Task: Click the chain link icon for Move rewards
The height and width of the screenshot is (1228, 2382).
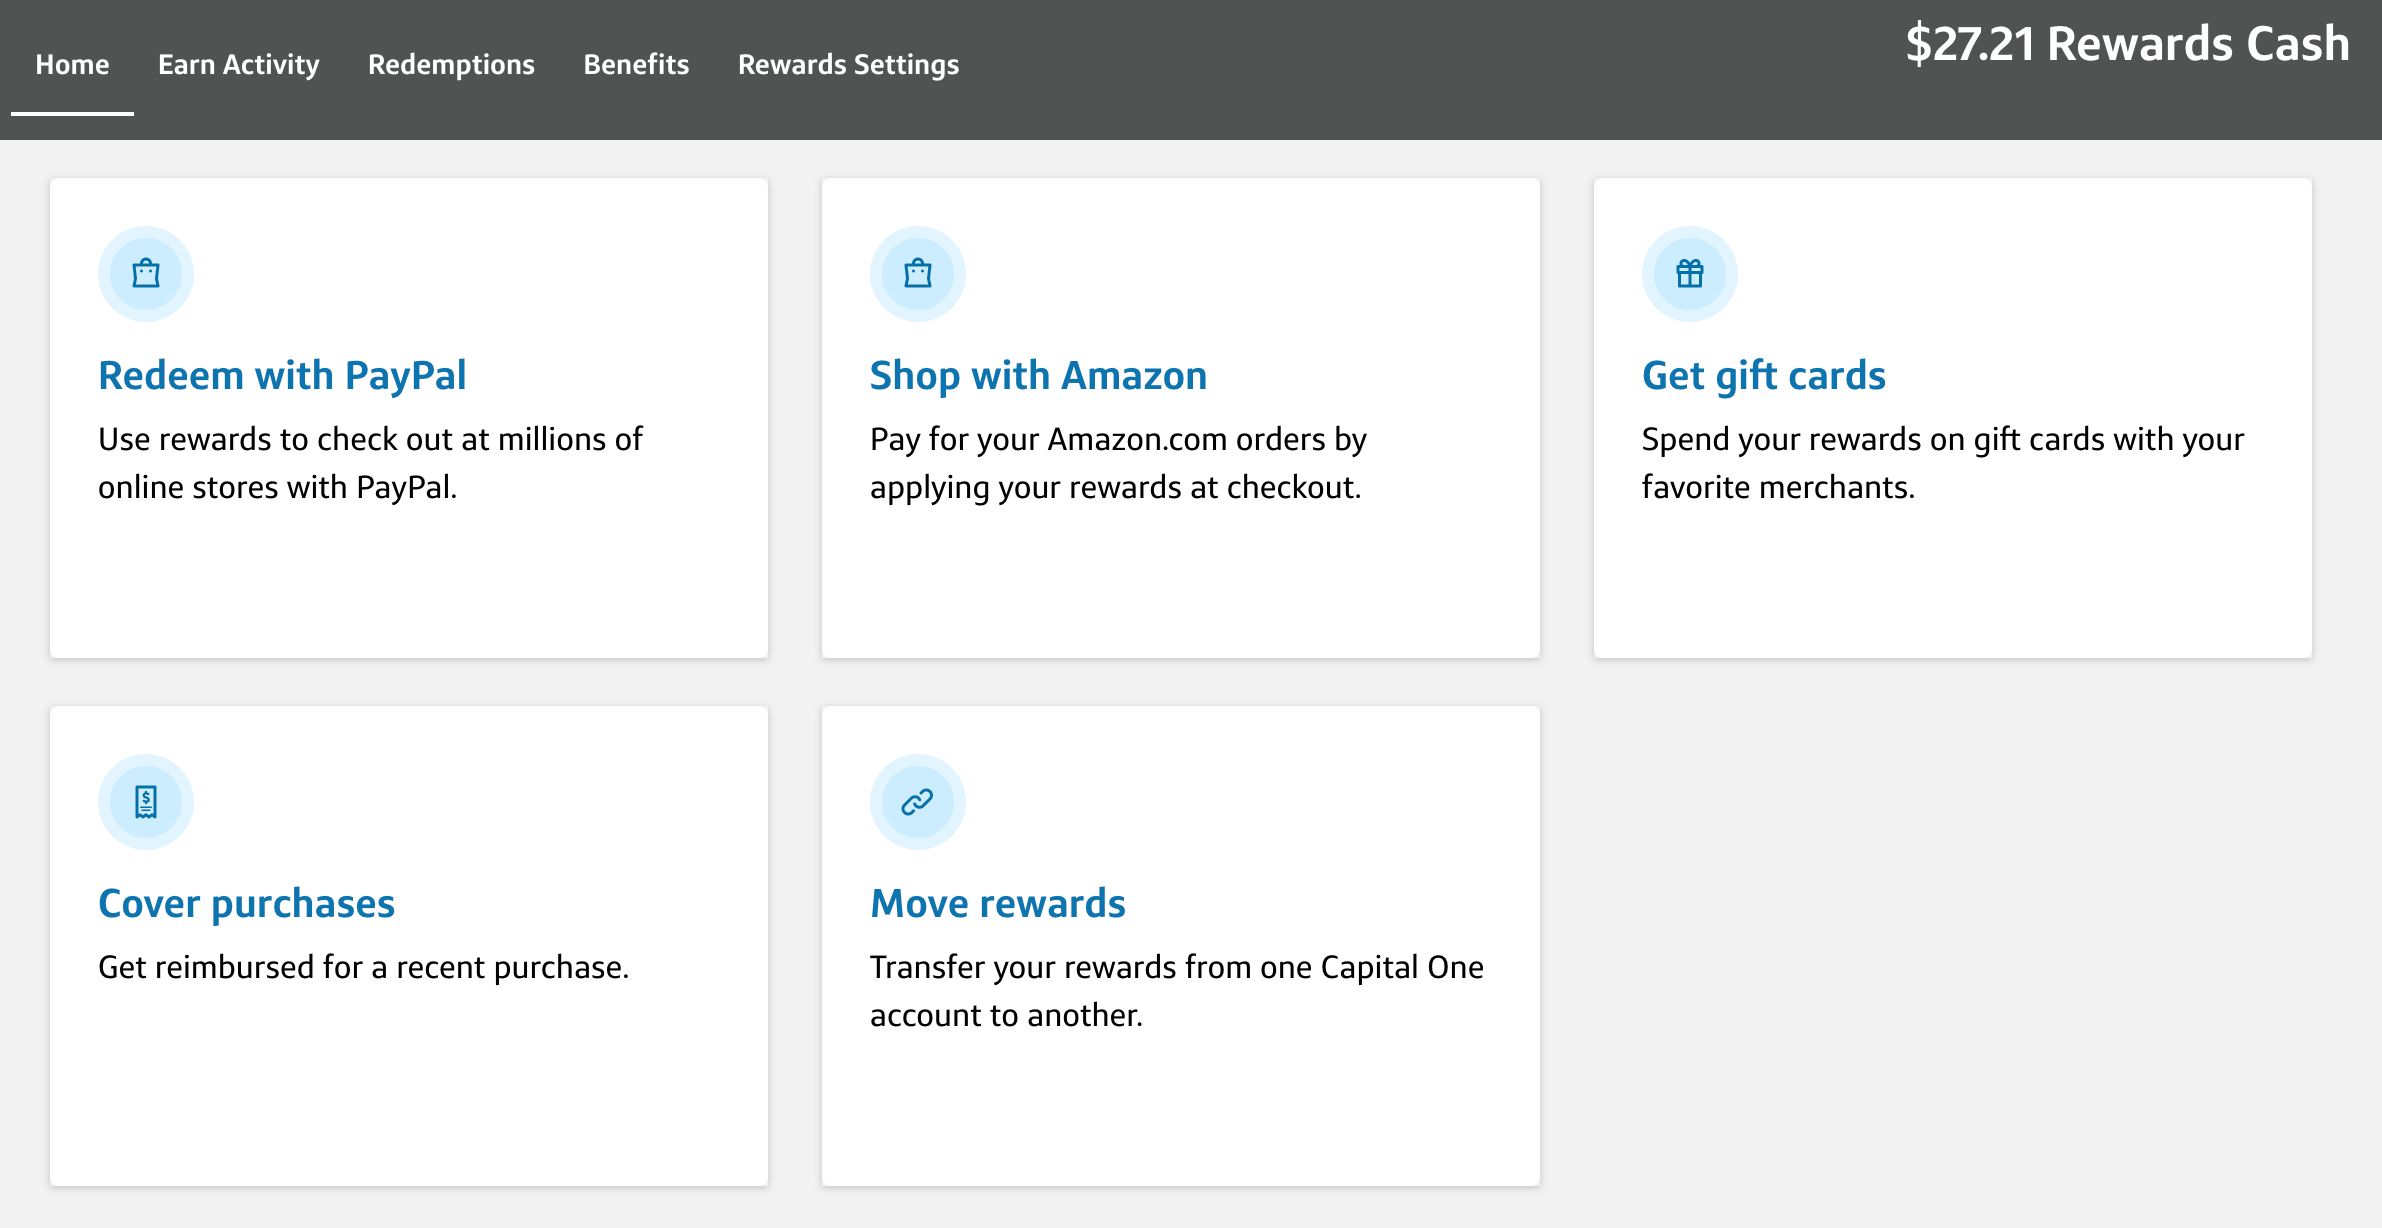Action: click(x=917, y=801)
